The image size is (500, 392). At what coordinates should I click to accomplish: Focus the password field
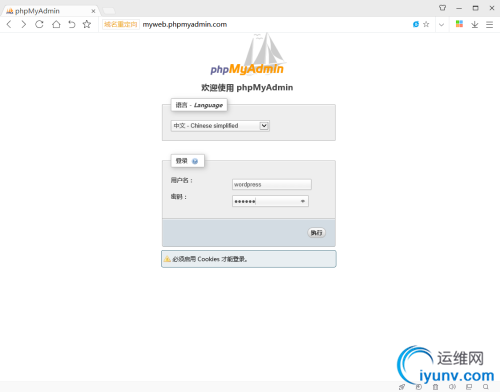(x=270, y=201)
